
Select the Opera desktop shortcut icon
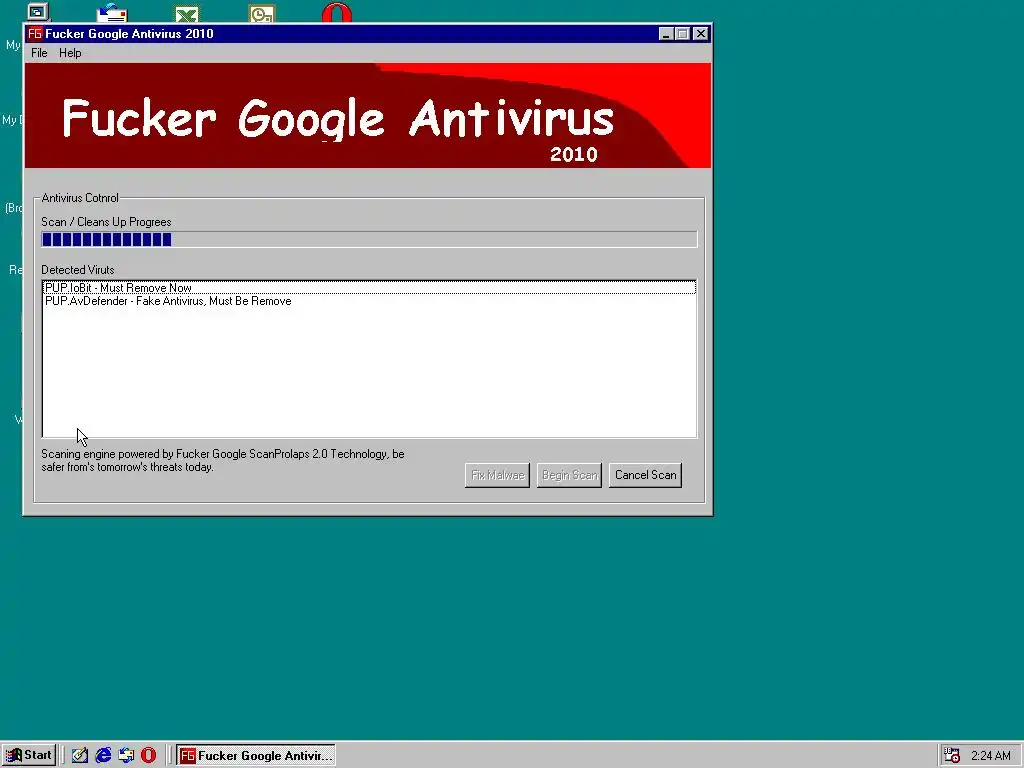pyautogui.click(x=337, y=12)
